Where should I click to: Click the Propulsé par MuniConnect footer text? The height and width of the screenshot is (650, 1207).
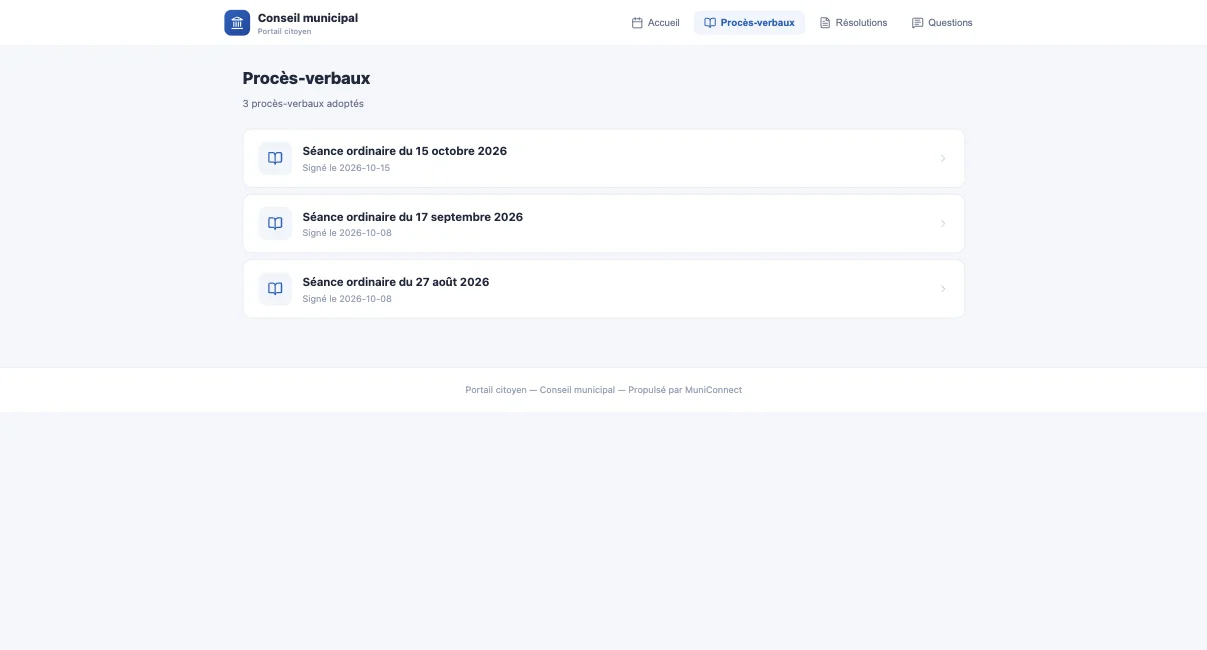(685, 390)
